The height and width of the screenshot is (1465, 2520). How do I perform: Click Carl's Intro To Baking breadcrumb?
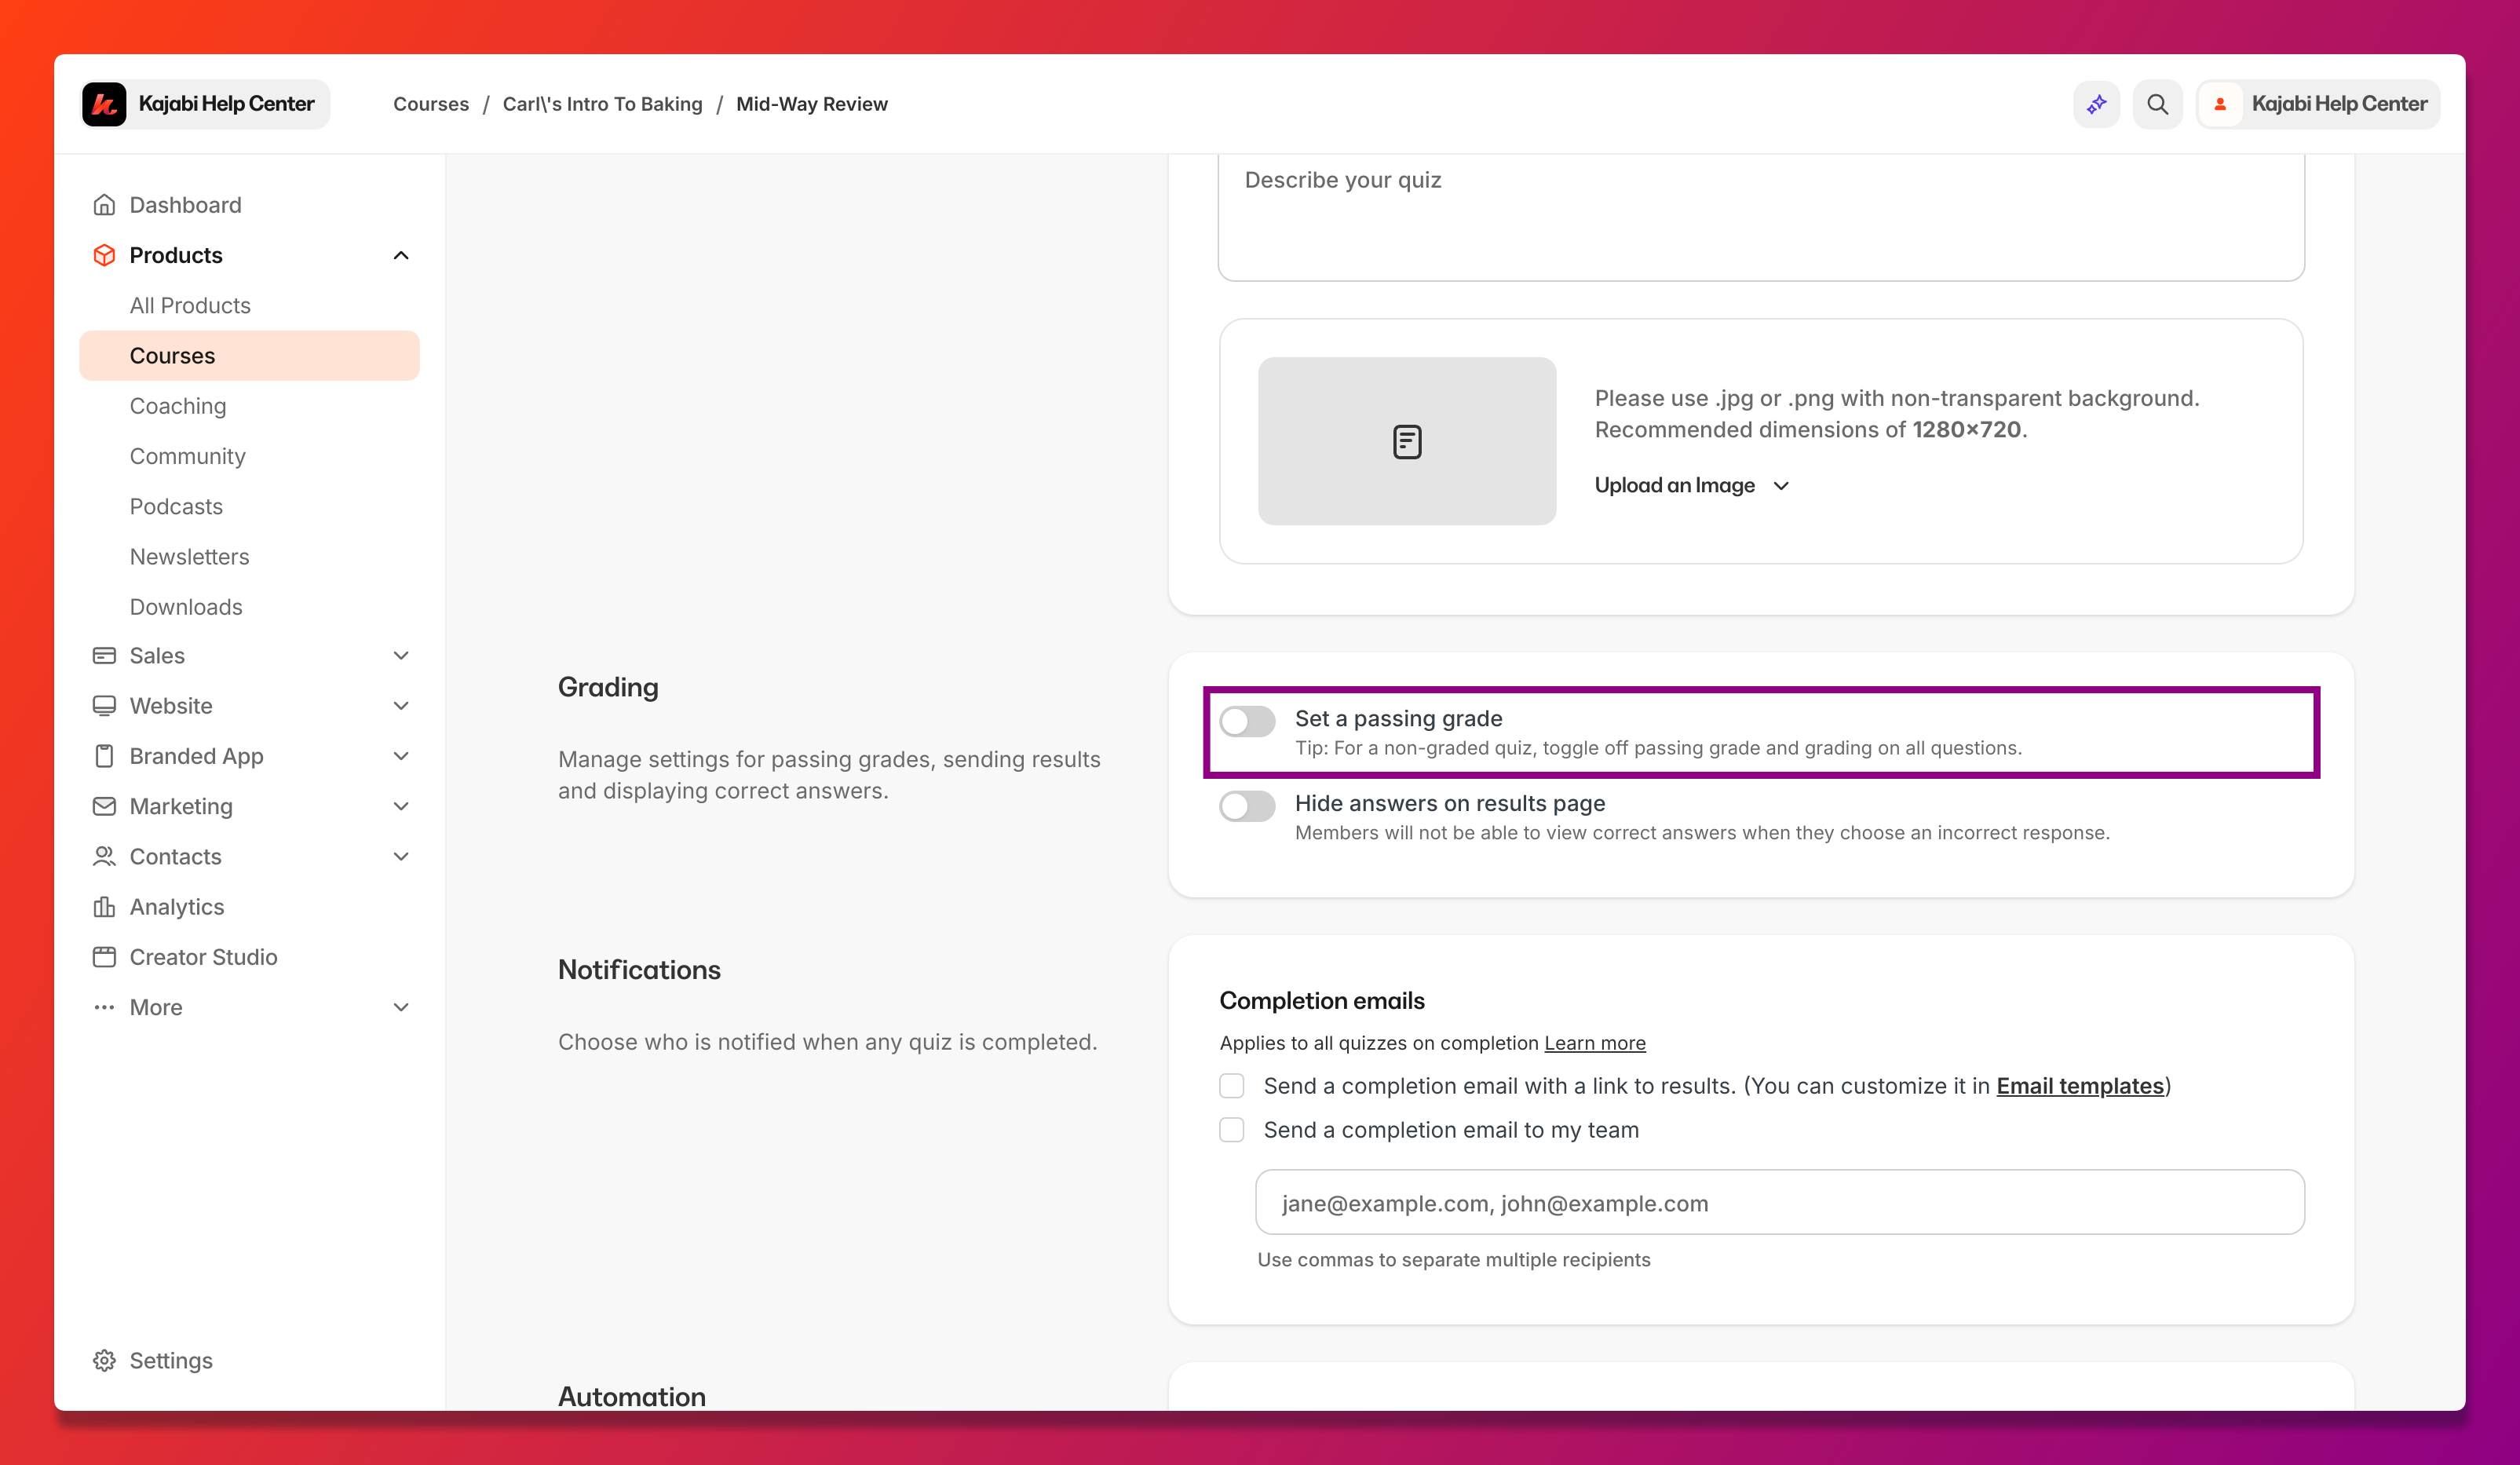[603, 104]
